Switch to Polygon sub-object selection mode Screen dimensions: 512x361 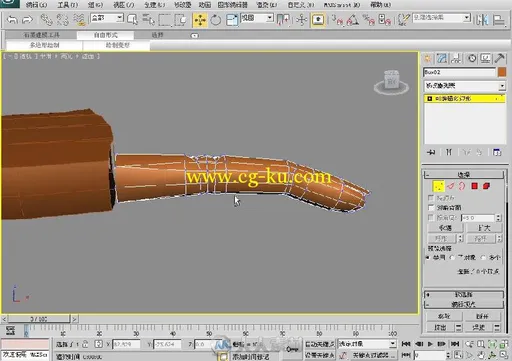474,186
